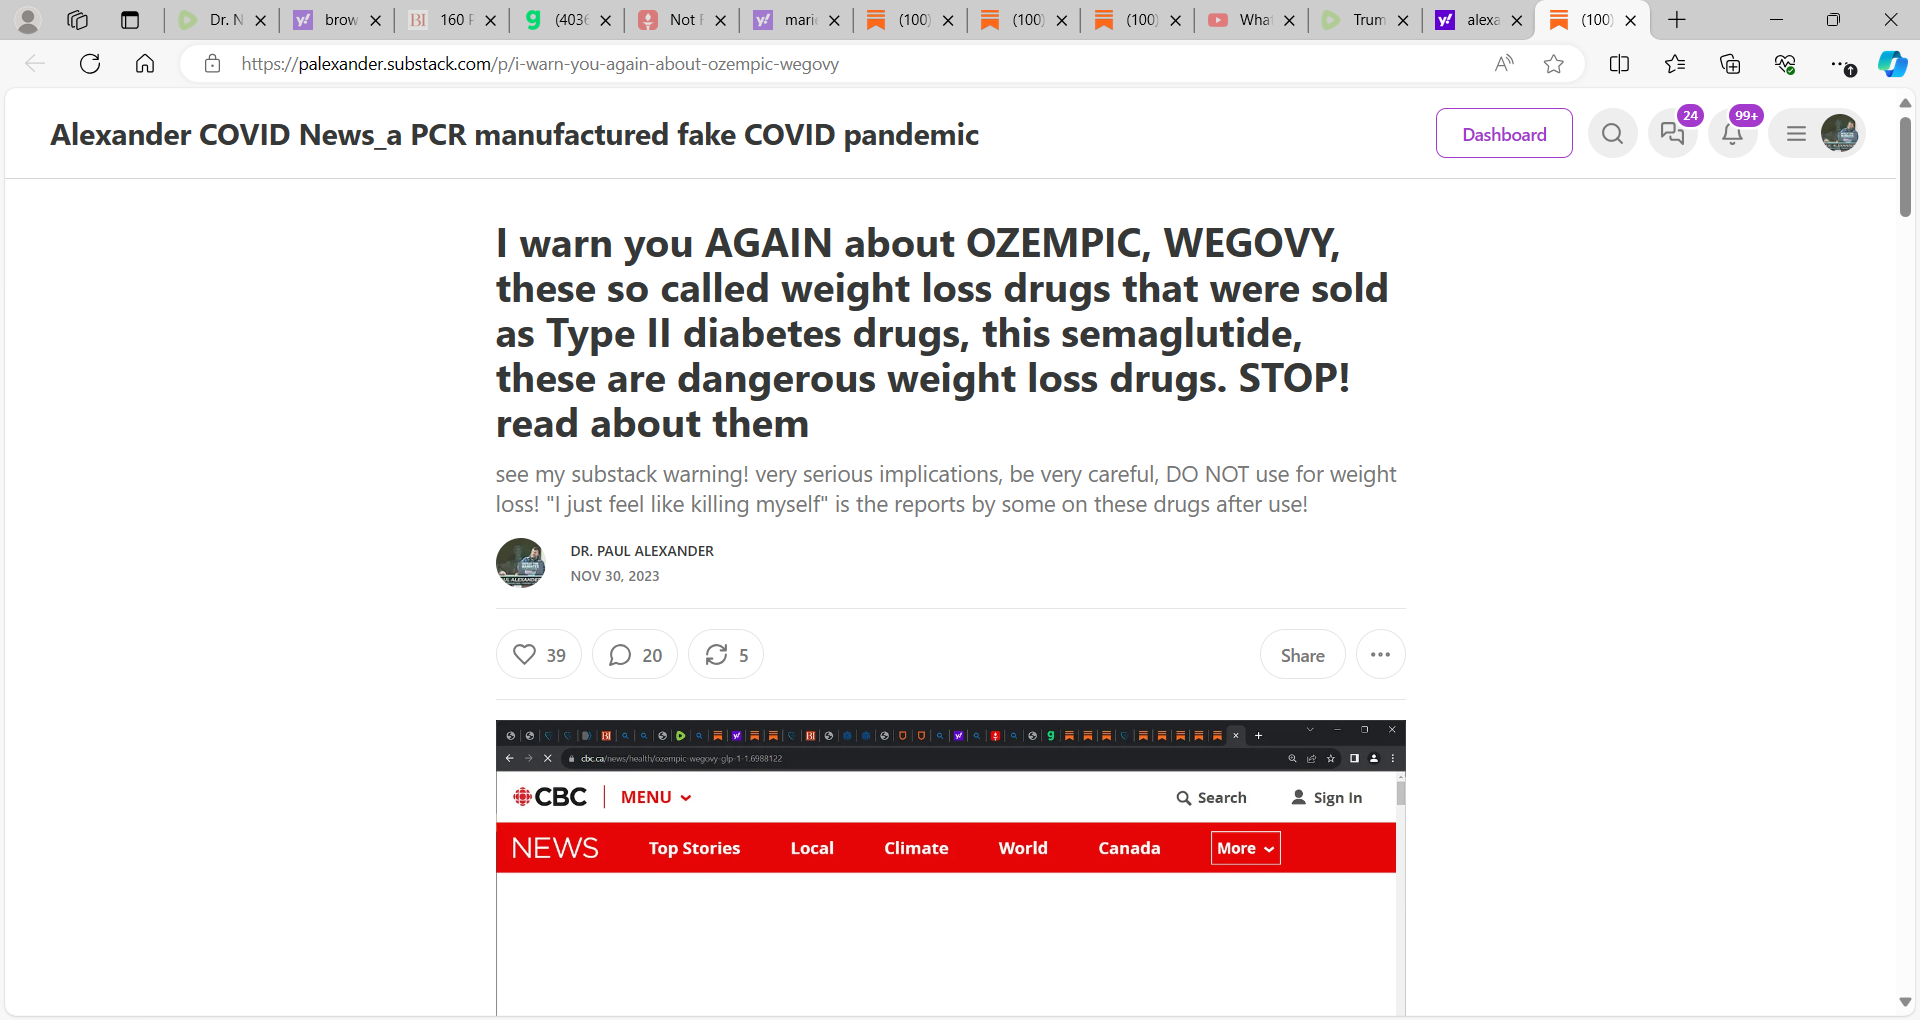Open browser Settings and more menu
The height and width of the screenshot is (1020, 1920).
pos(1842,64)
